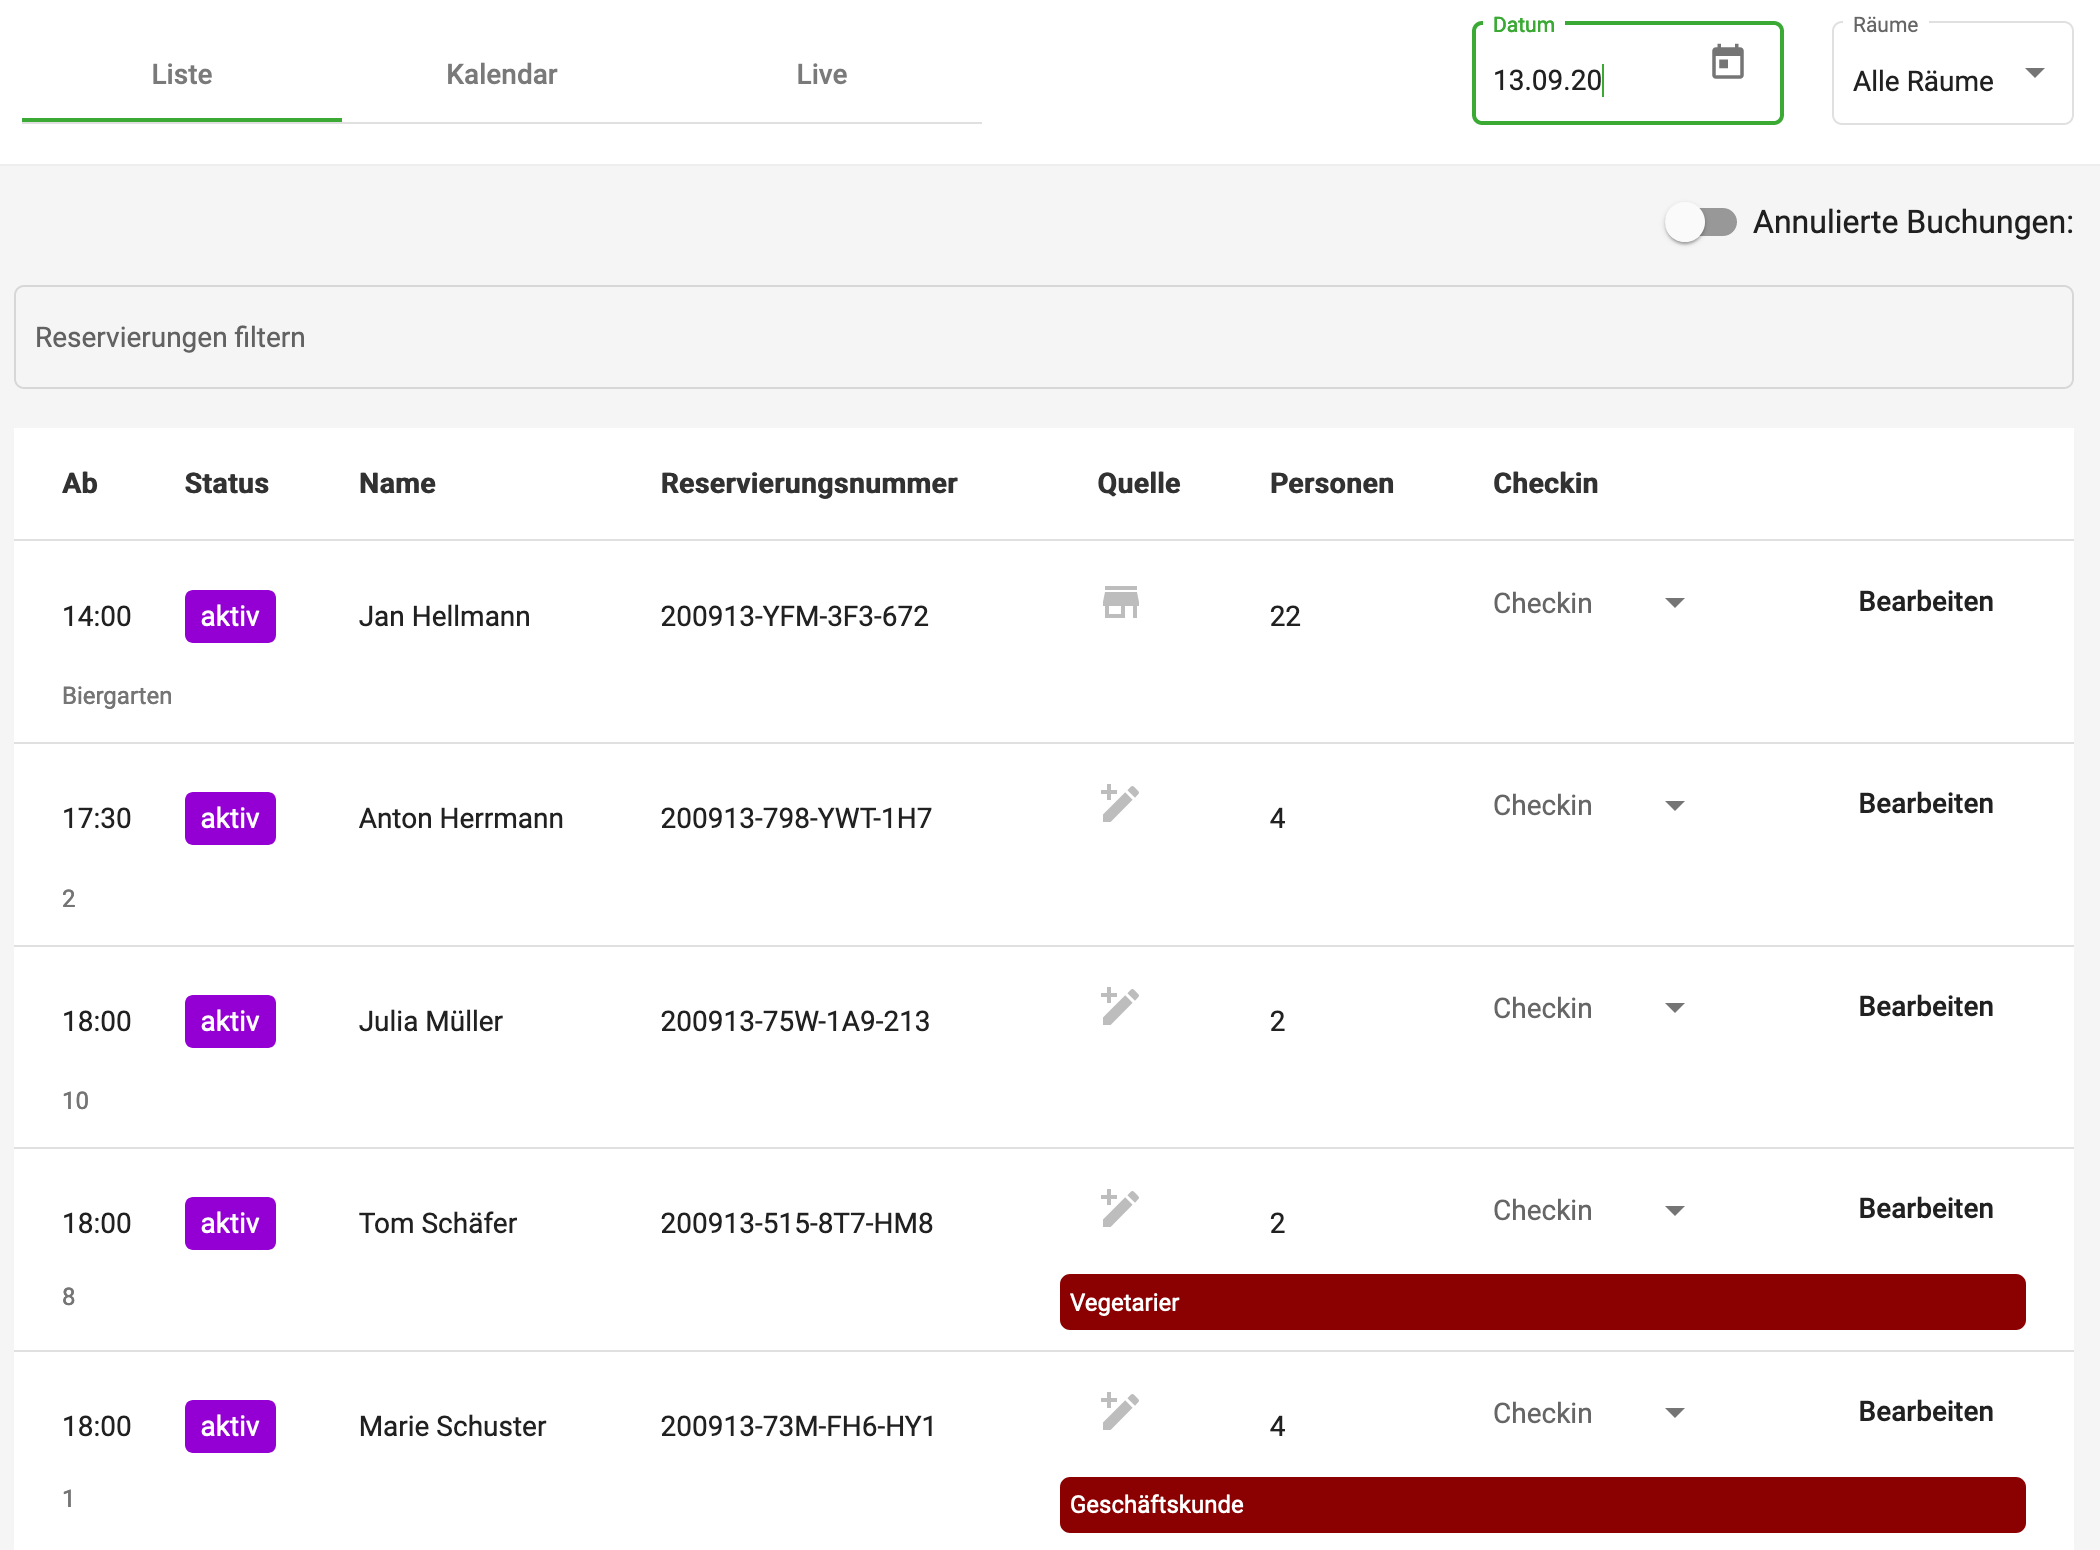
Task: Click the red Geschäftskunde tag bar
Action: point(1542,1505)
